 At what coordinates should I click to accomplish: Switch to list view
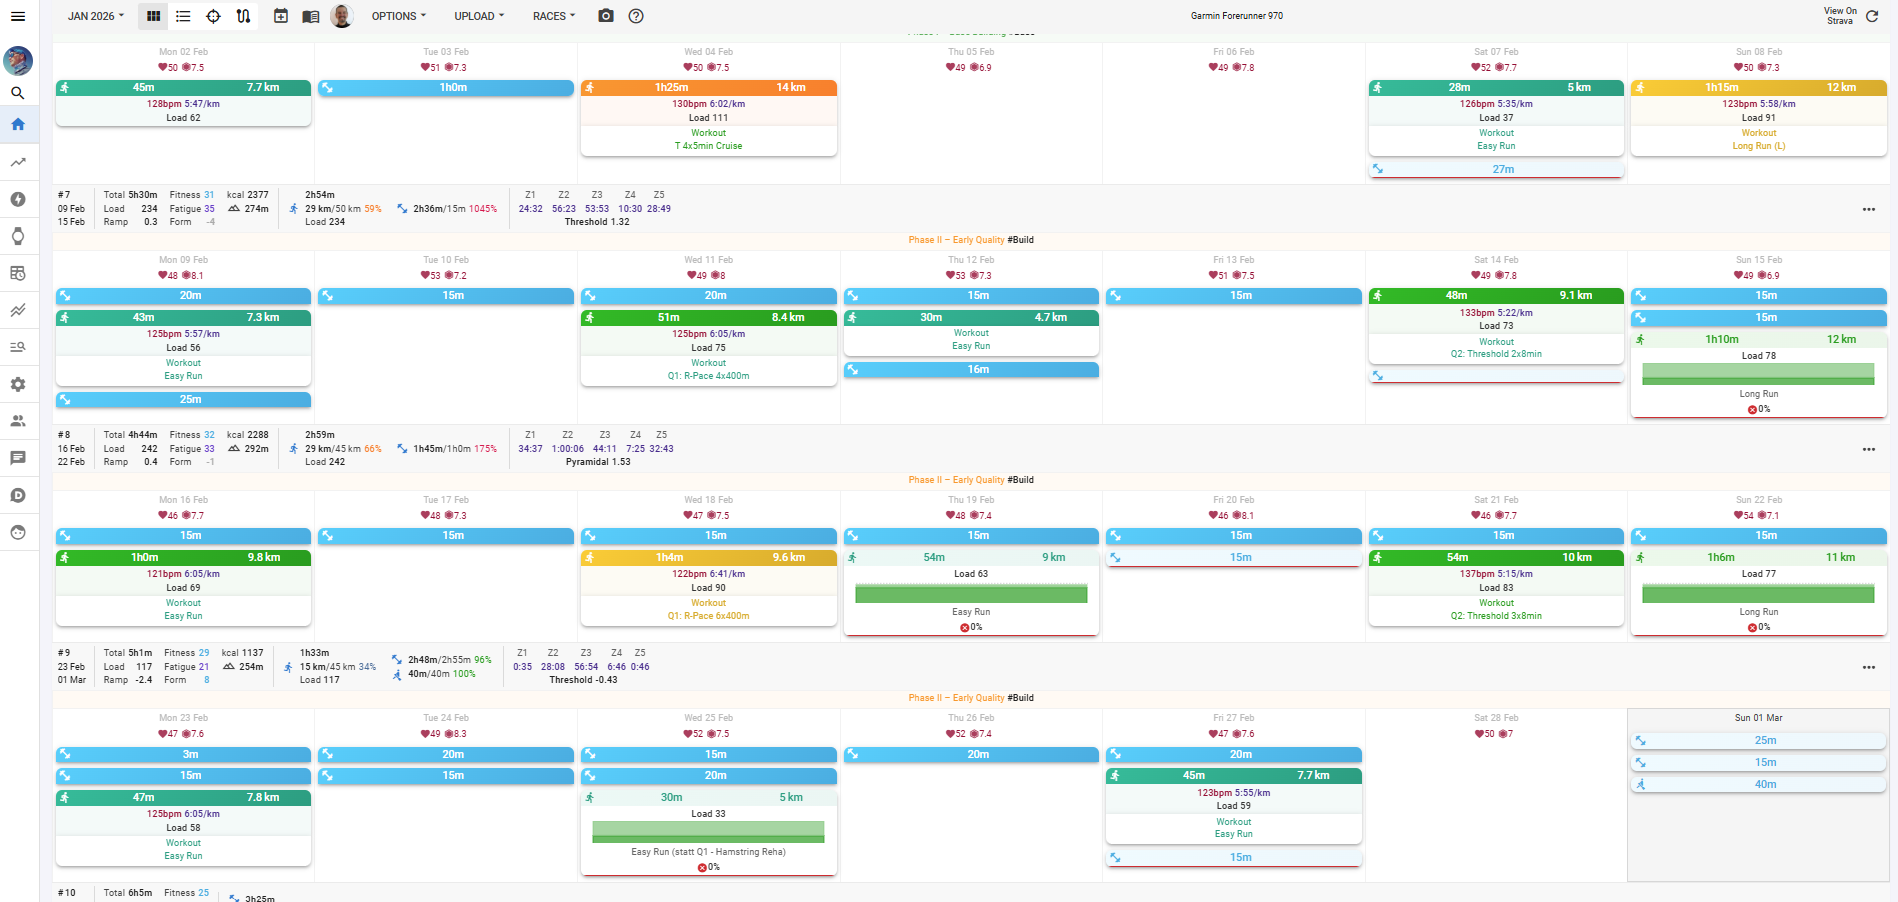(x=183, y=16)
